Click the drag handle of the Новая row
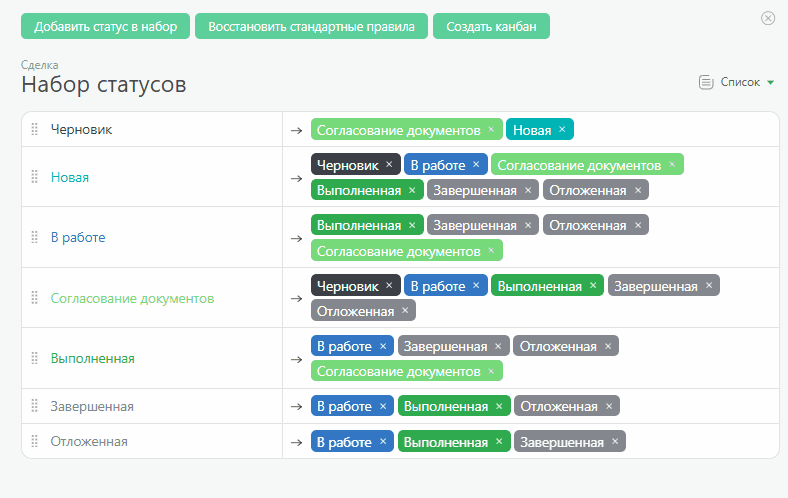The height and width of the screenshot is (498, 788). pyautogui.click(x=35, y=177)
